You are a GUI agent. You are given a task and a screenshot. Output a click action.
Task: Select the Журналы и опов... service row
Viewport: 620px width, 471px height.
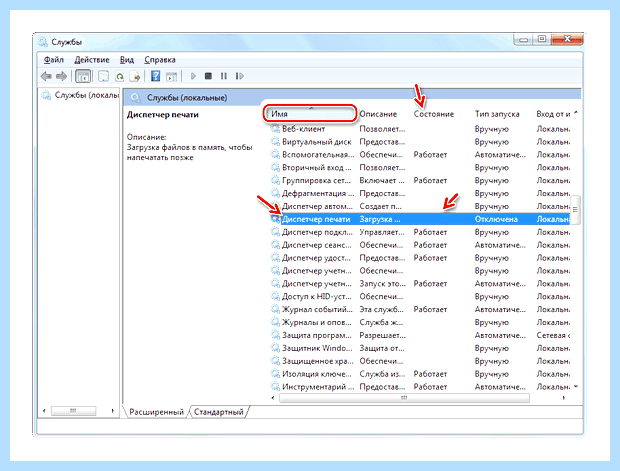(420, 322)
